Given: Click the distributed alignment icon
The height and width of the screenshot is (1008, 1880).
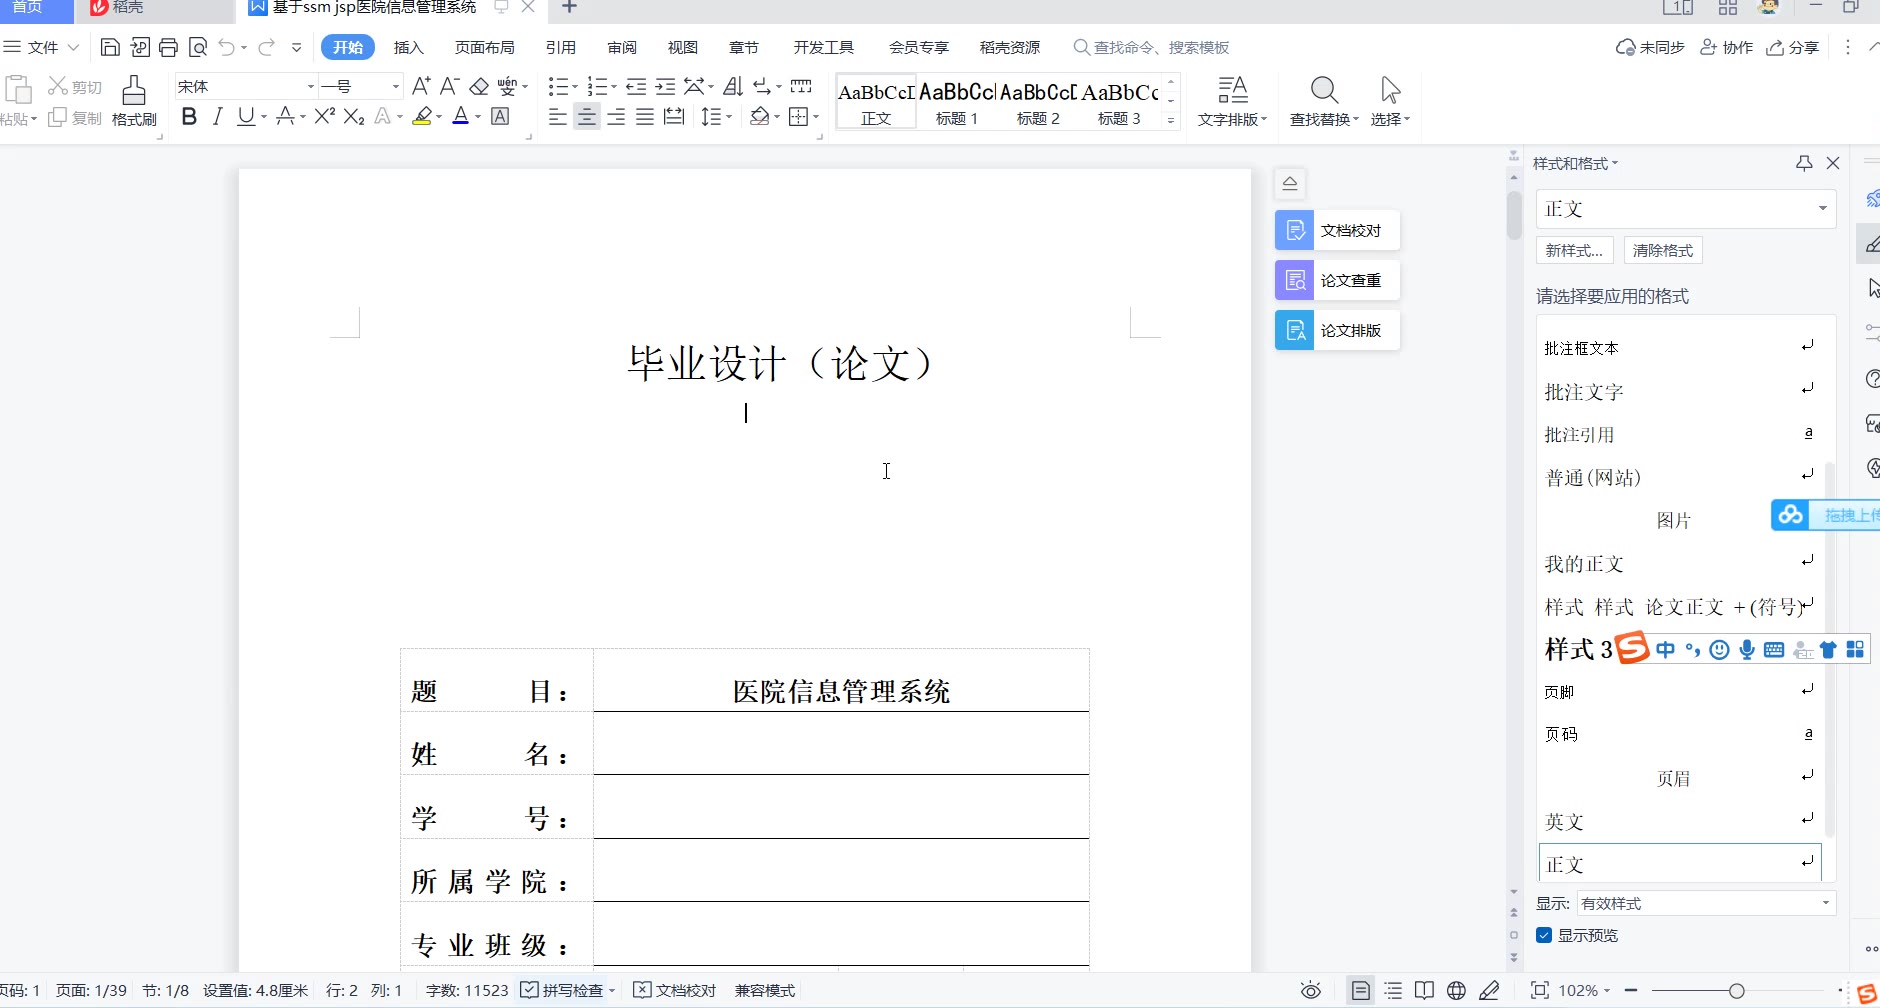Looking at the screenshot, I should [x=674, y=117].
